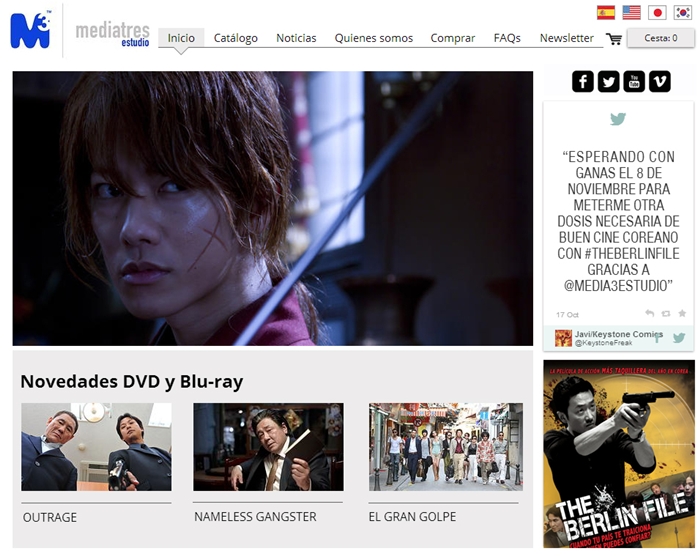Open the Facebook social page
Viewport: 700px width, 556px height.
click(x=583, y=81)
